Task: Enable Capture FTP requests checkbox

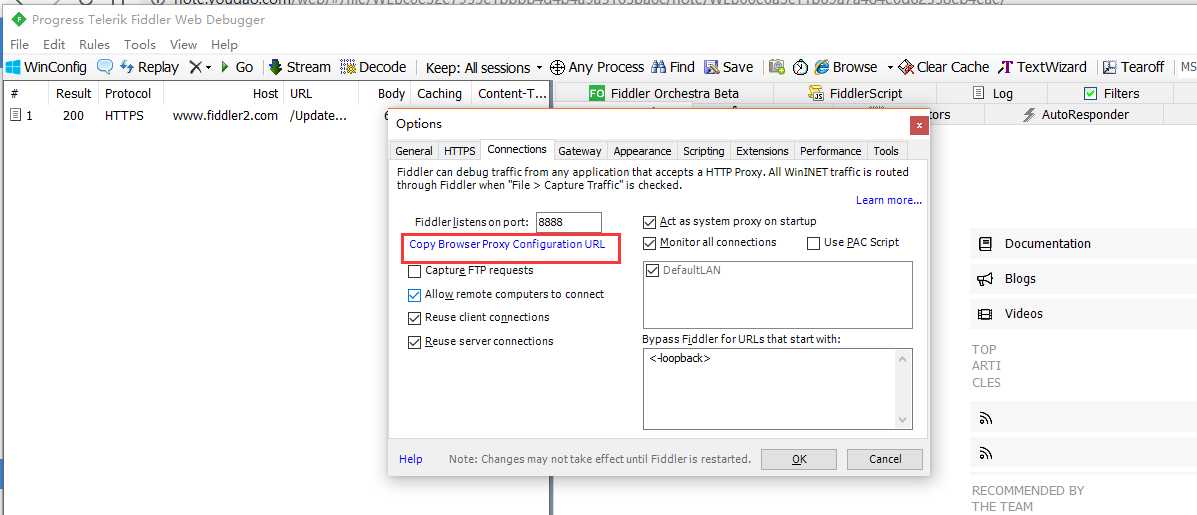Action: [415, 271]
